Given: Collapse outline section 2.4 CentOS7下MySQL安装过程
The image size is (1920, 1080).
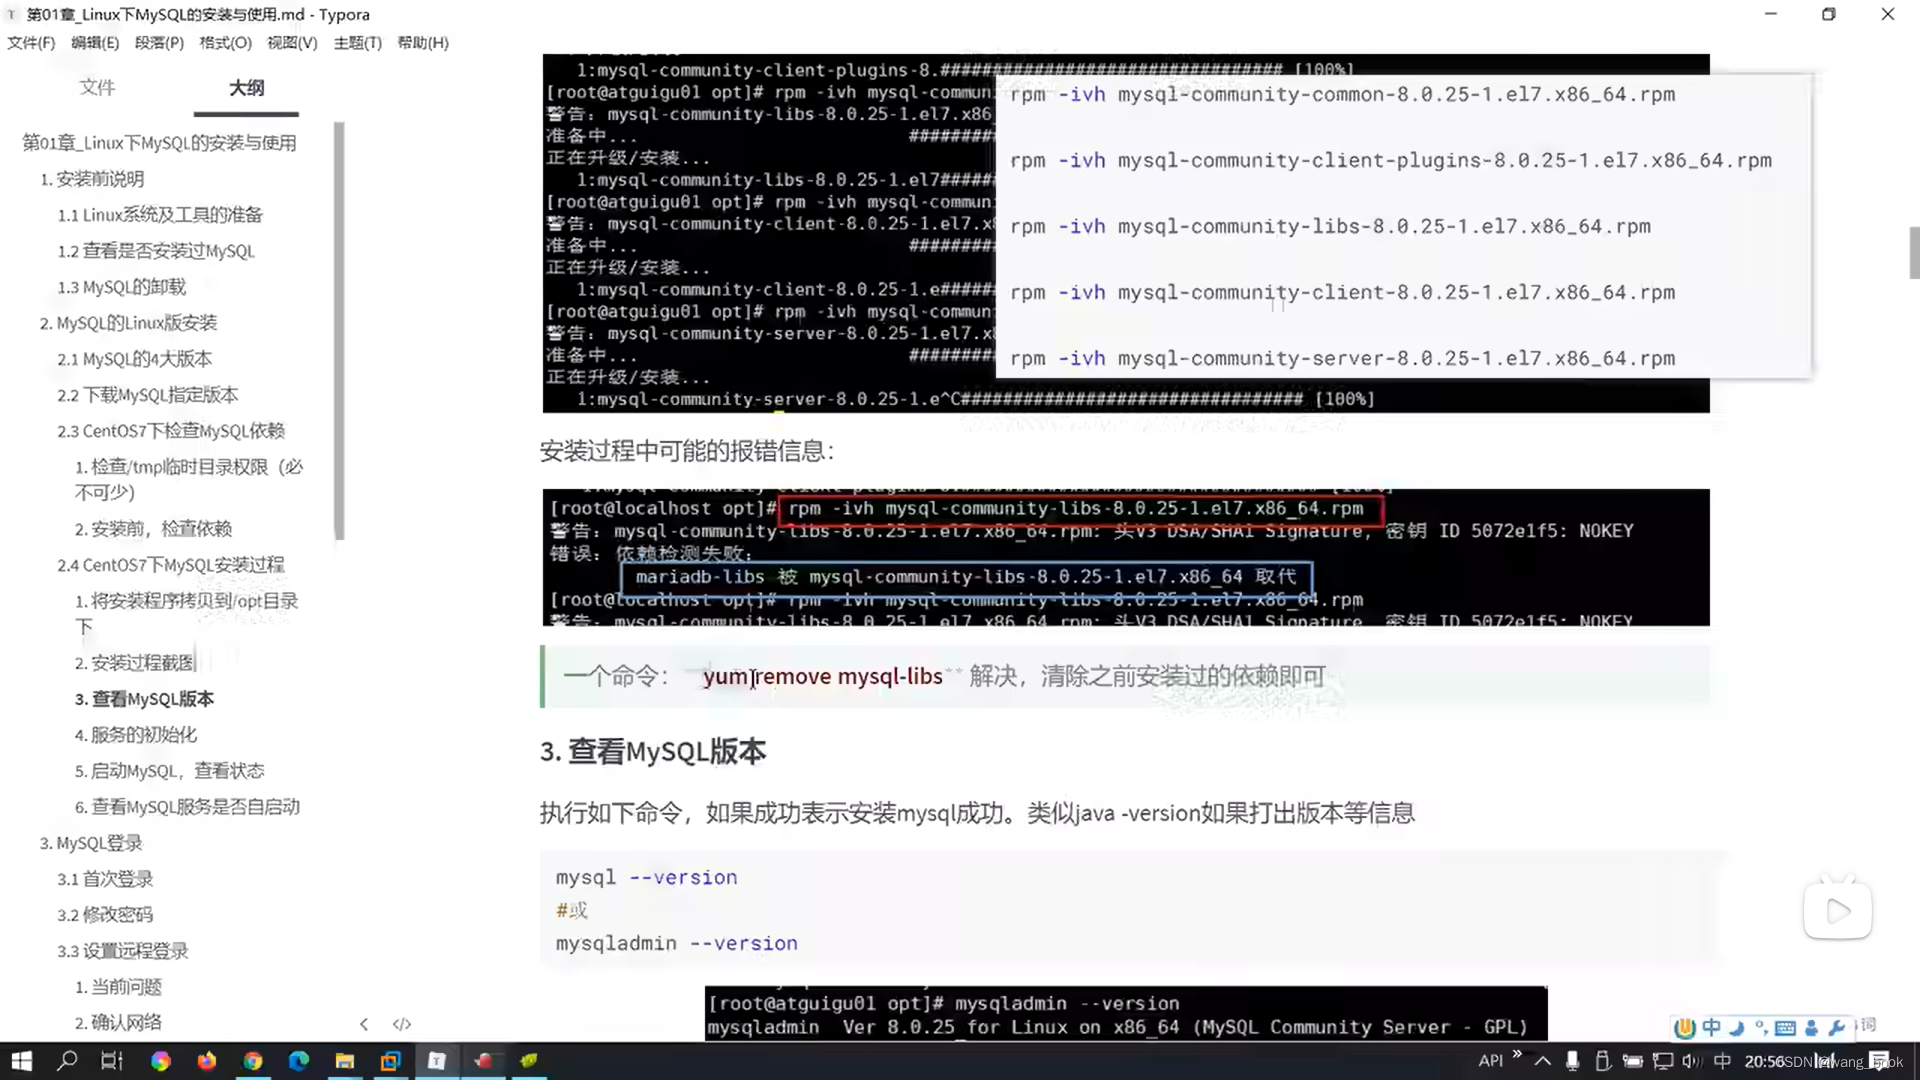Looking at the screenshot, I should point(170,564).
